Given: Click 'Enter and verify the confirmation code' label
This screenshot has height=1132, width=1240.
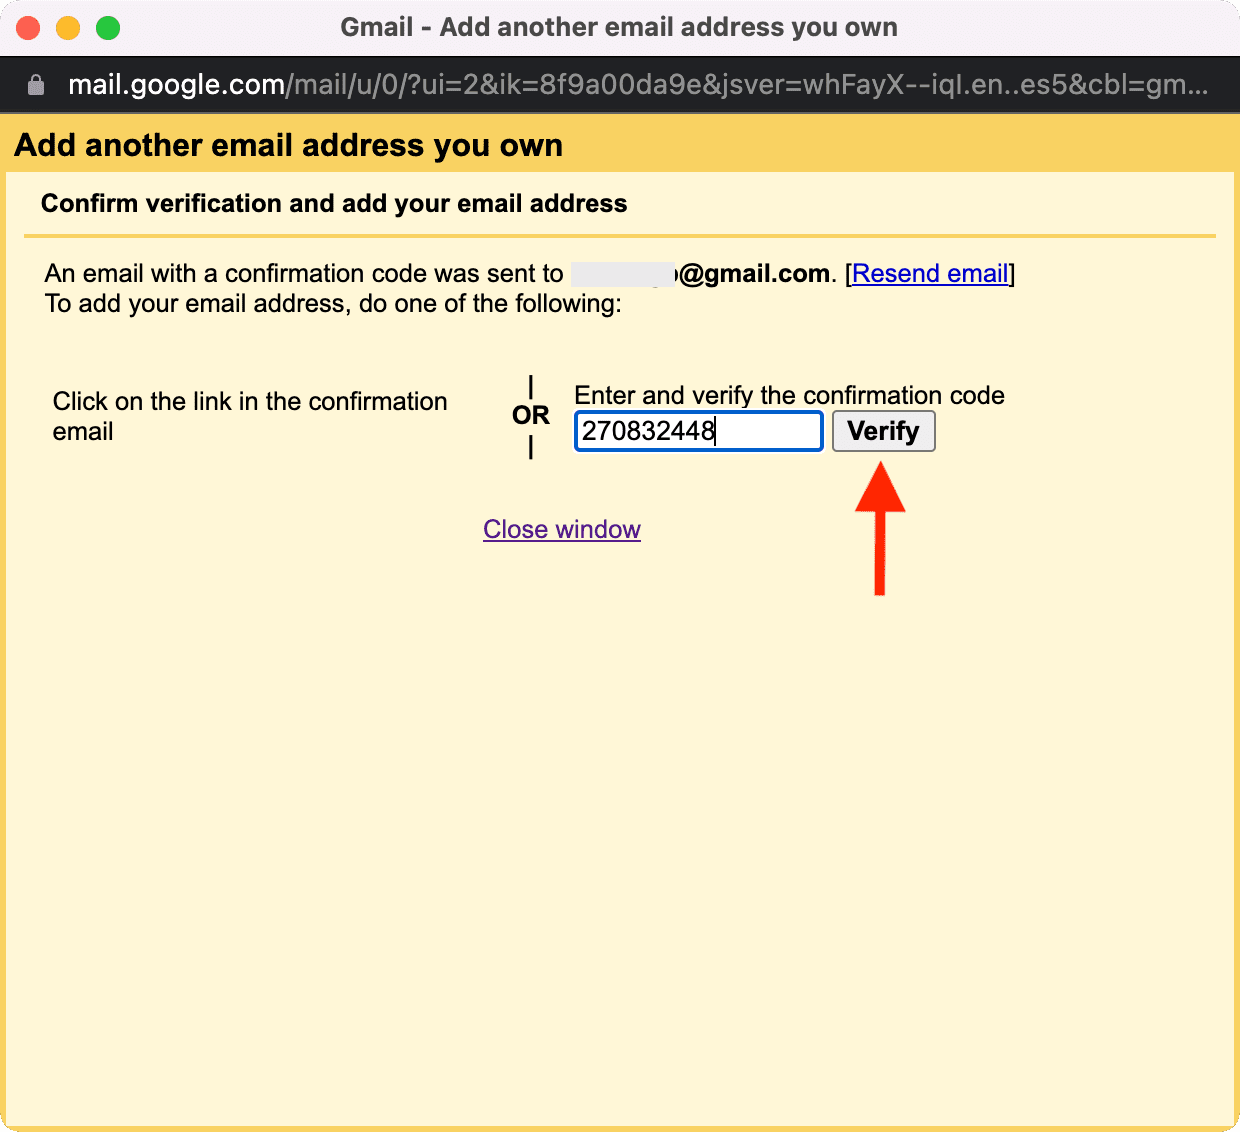Looking at the screenshot, I should tap(789, 395).
